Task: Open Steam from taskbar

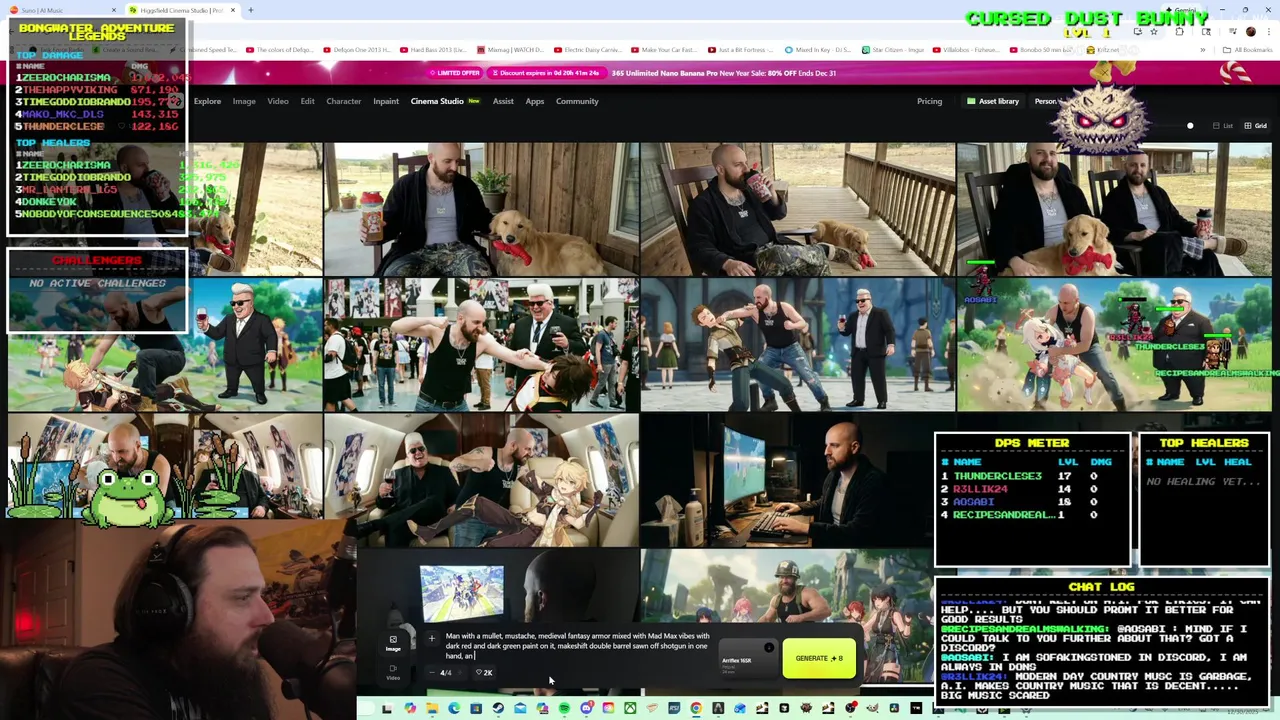Action: (x=498, y=708)
